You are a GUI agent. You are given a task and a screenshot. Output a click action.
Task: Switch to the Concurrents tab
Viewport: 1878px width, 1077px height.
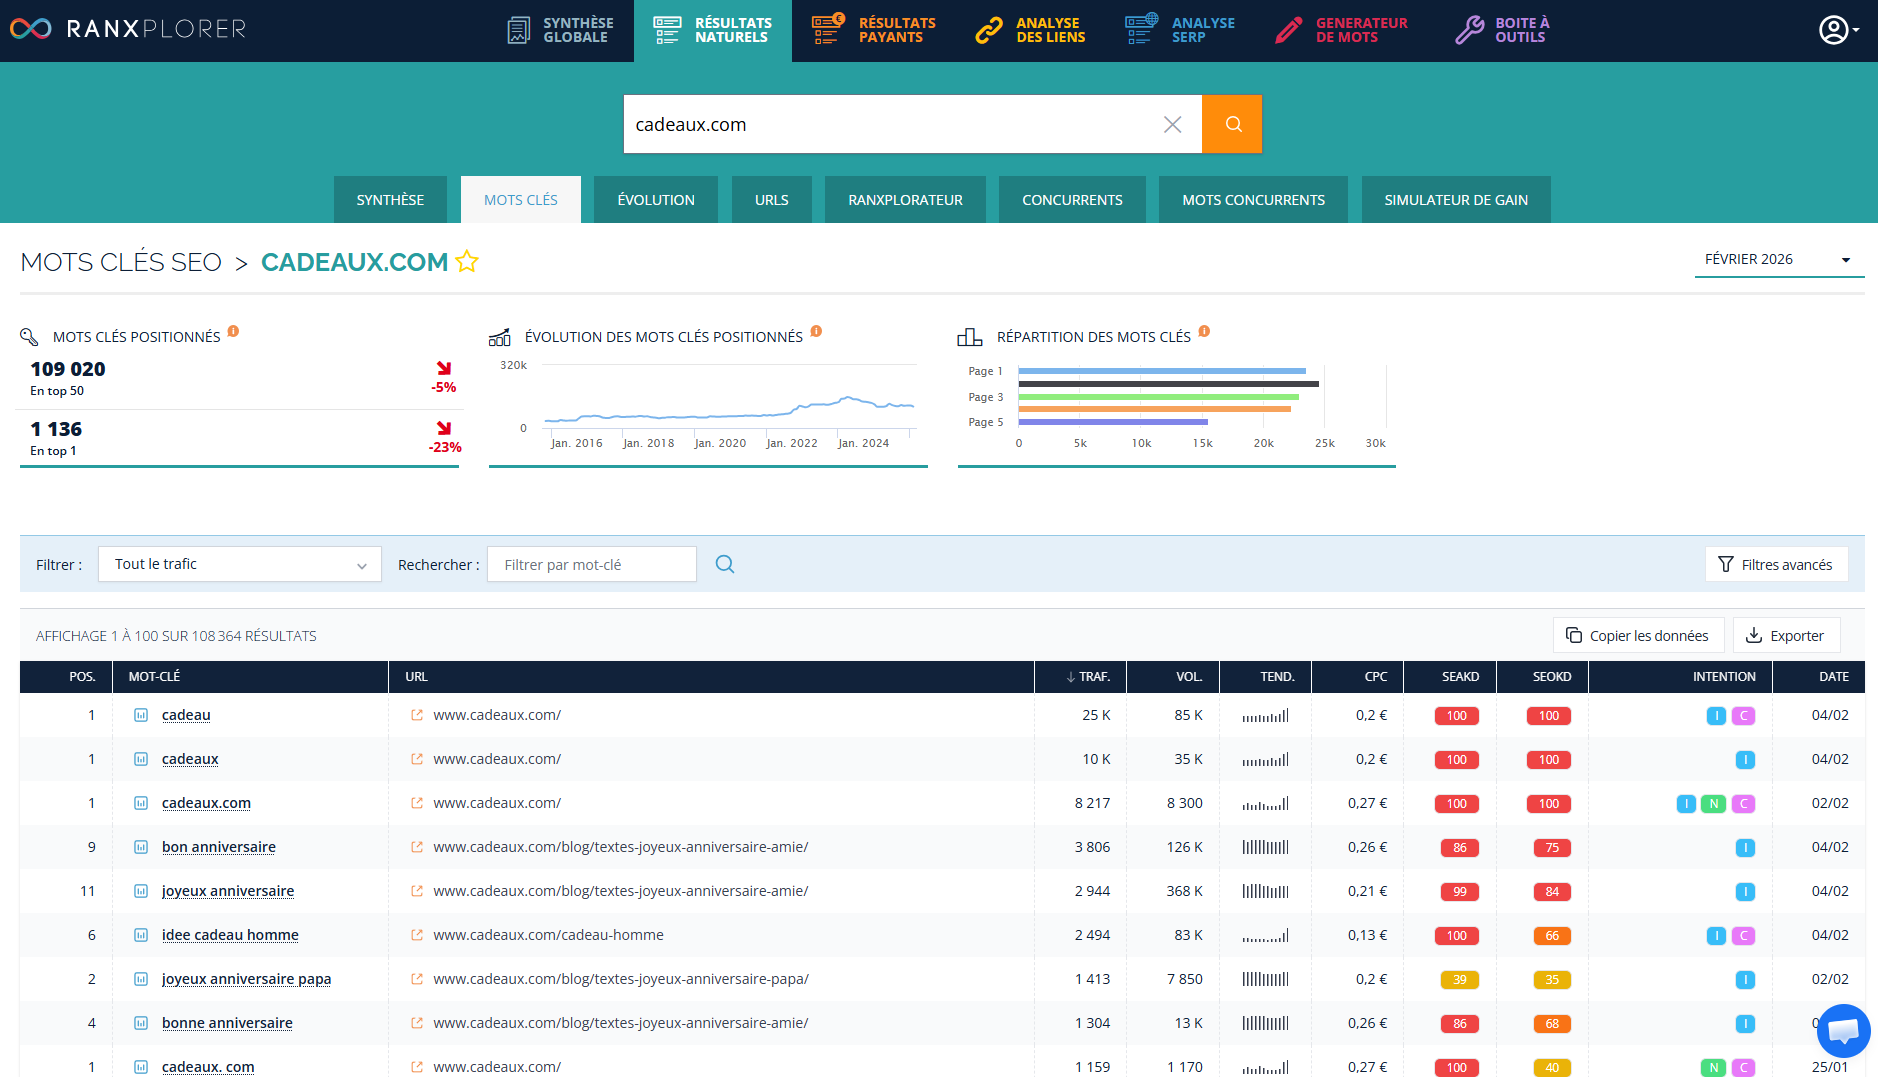[x=1072, y=200]
